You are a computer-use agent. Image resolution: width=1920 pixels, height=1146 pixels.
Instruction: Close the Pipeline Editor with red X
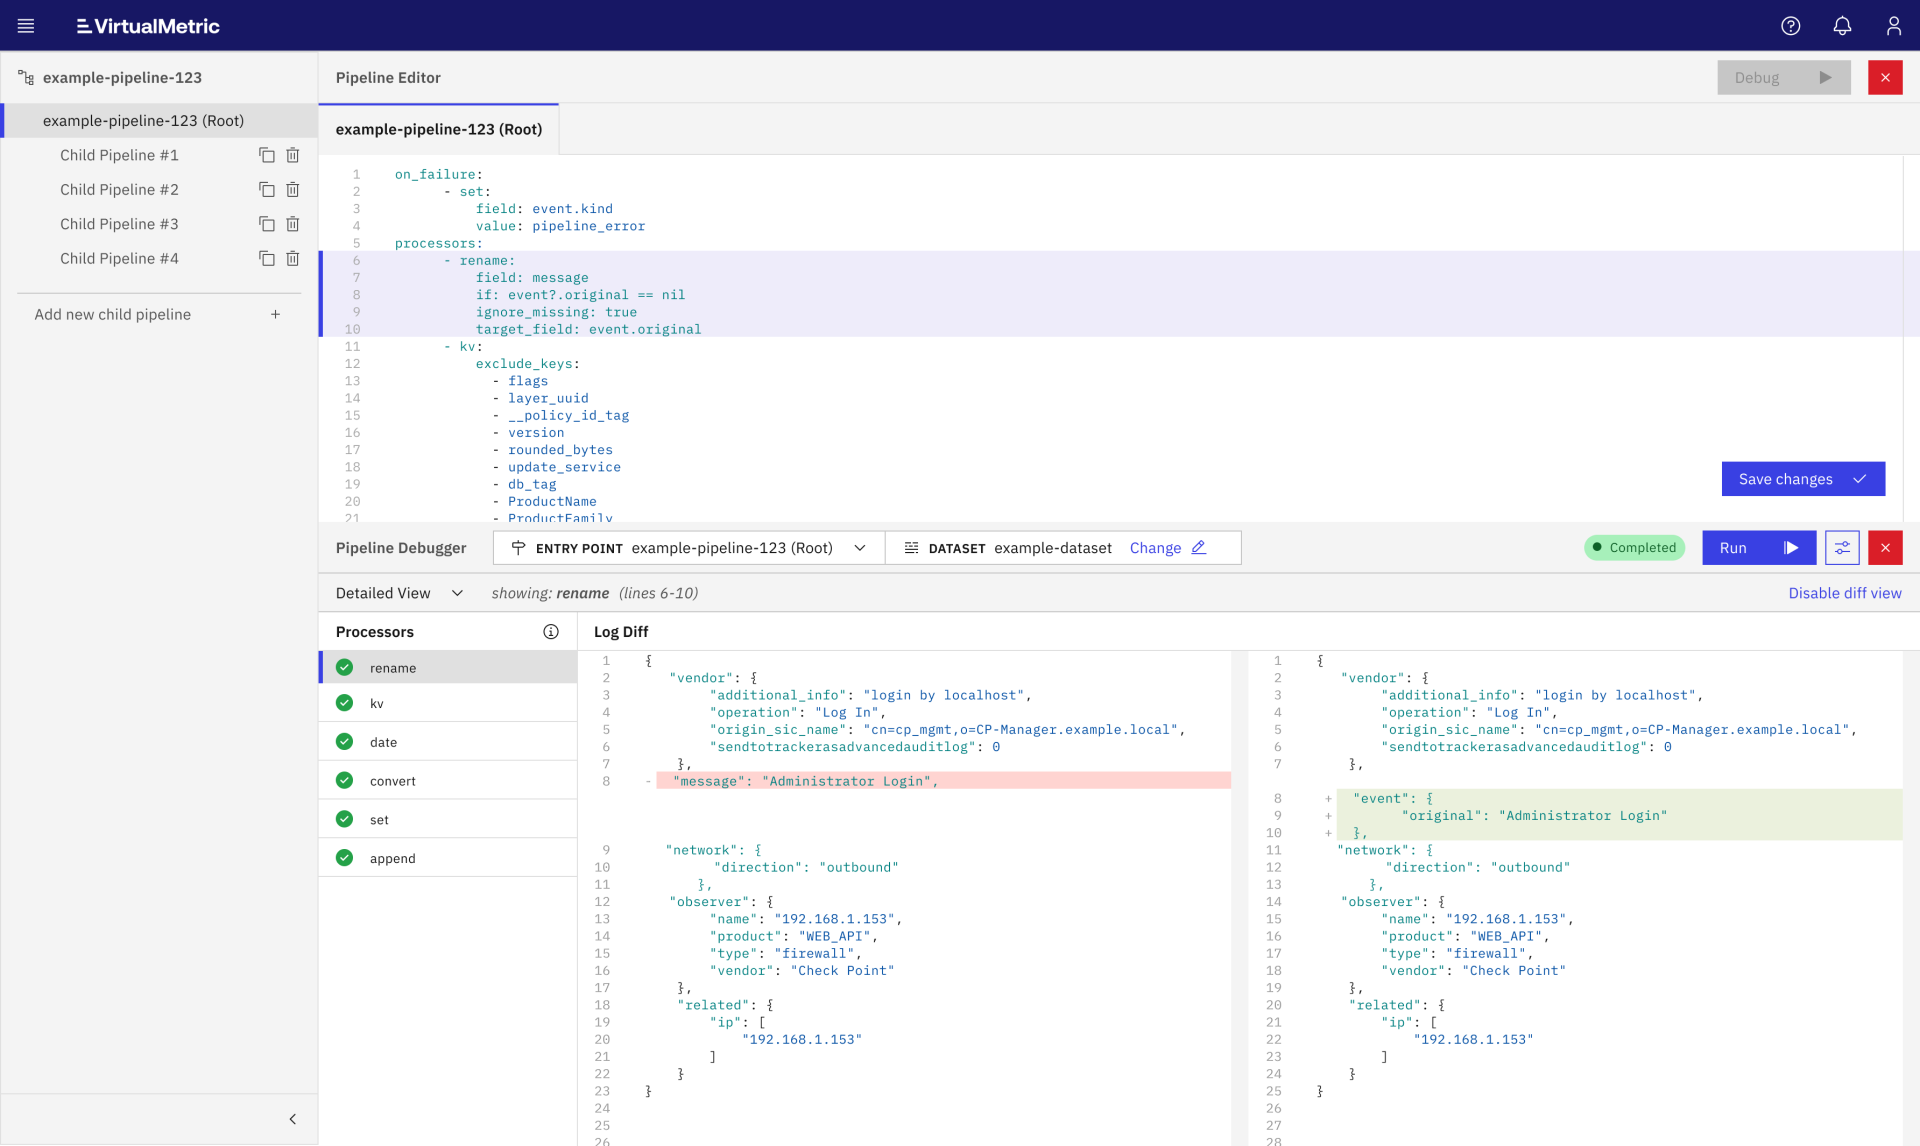pyautogui.click(x=1885, y=78)
